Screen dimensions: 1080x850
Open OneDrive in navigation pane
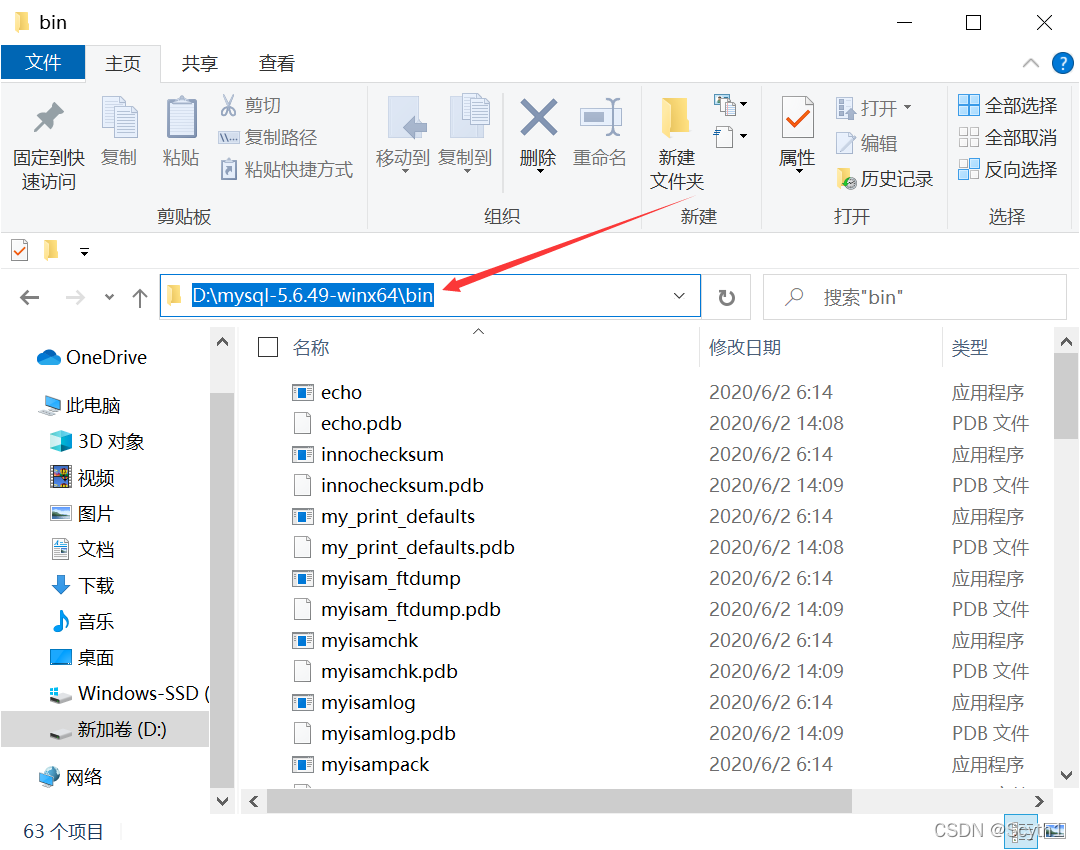92,357
